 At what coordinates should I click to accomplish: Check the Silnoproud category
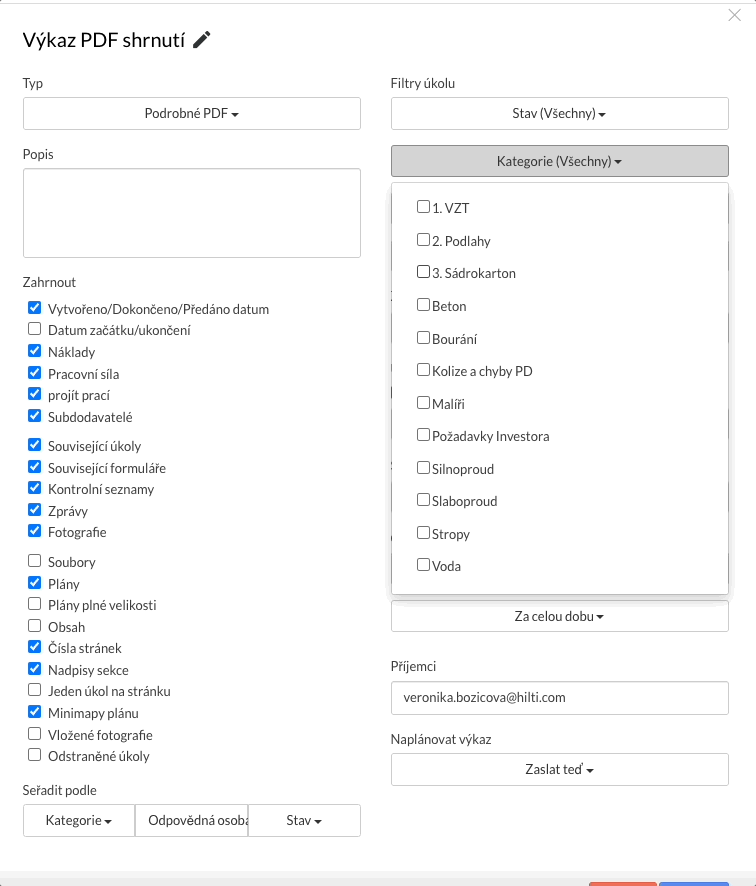(423, 467)
